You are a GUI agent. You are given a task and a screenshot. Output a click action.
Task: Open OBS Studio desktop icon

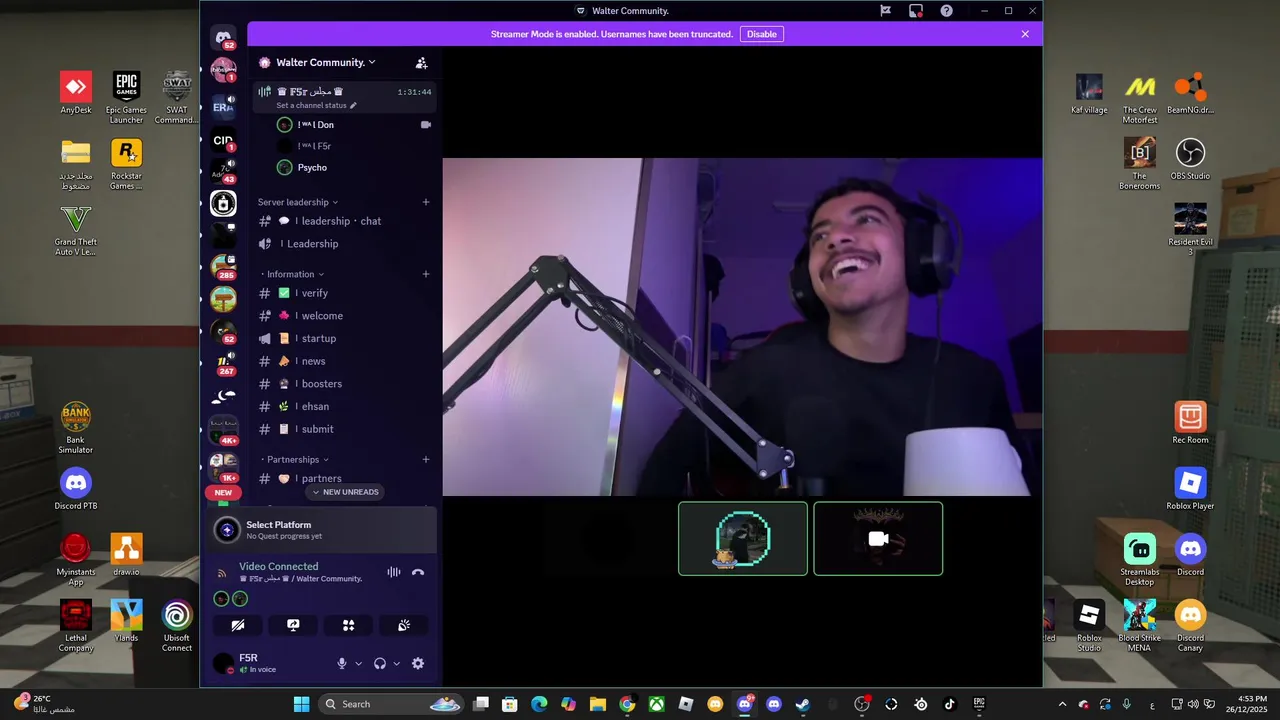coord(1190,159)
